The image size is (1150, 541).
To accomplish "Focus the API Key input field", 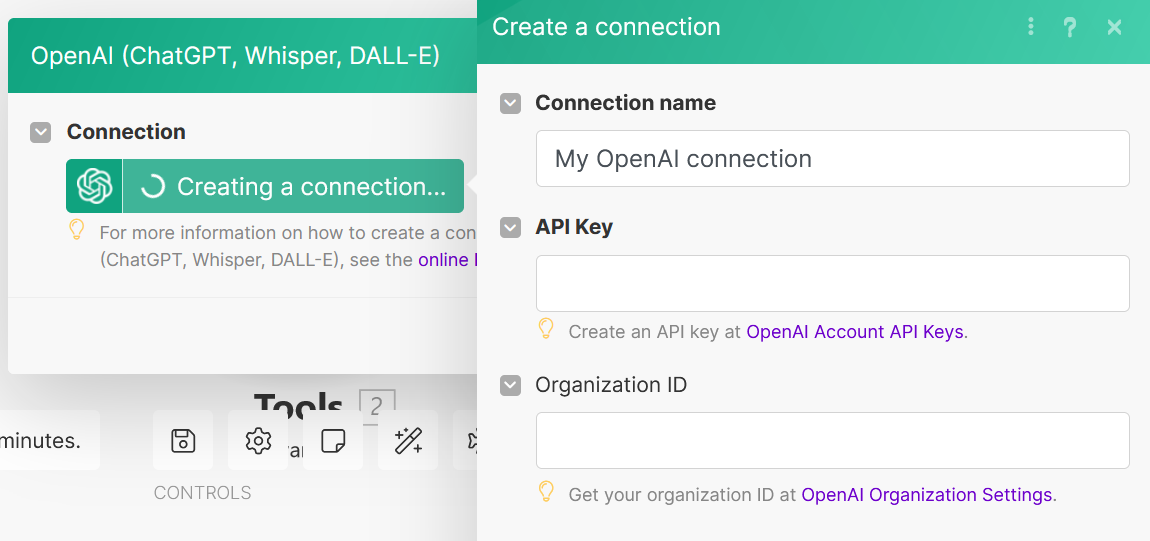I will point(832,283).
